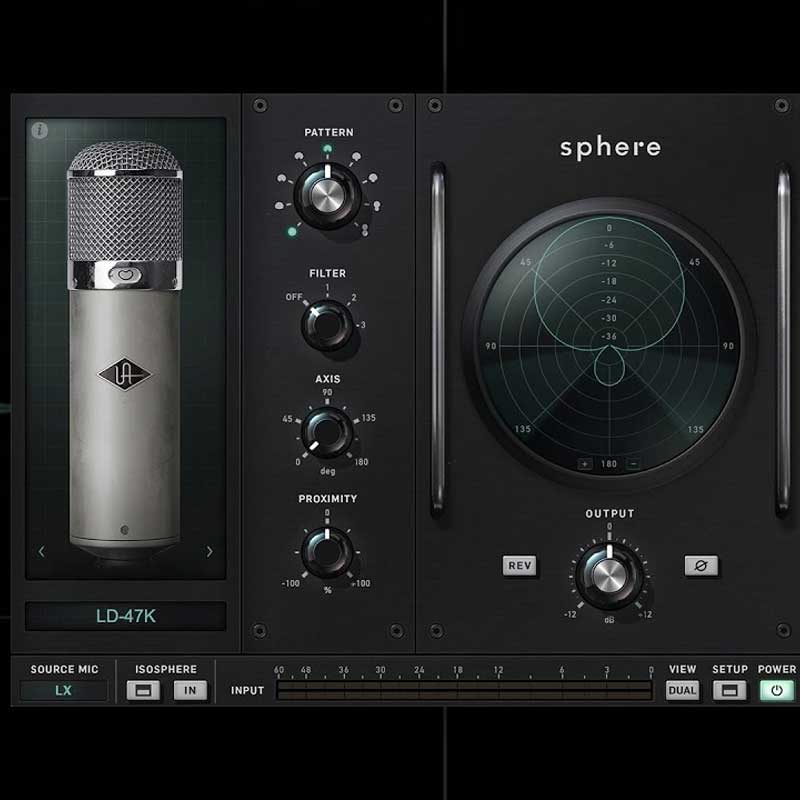The width and height of the screenshot is (800, 800).
Task: Click the Pattern knob
Action: 328,195
